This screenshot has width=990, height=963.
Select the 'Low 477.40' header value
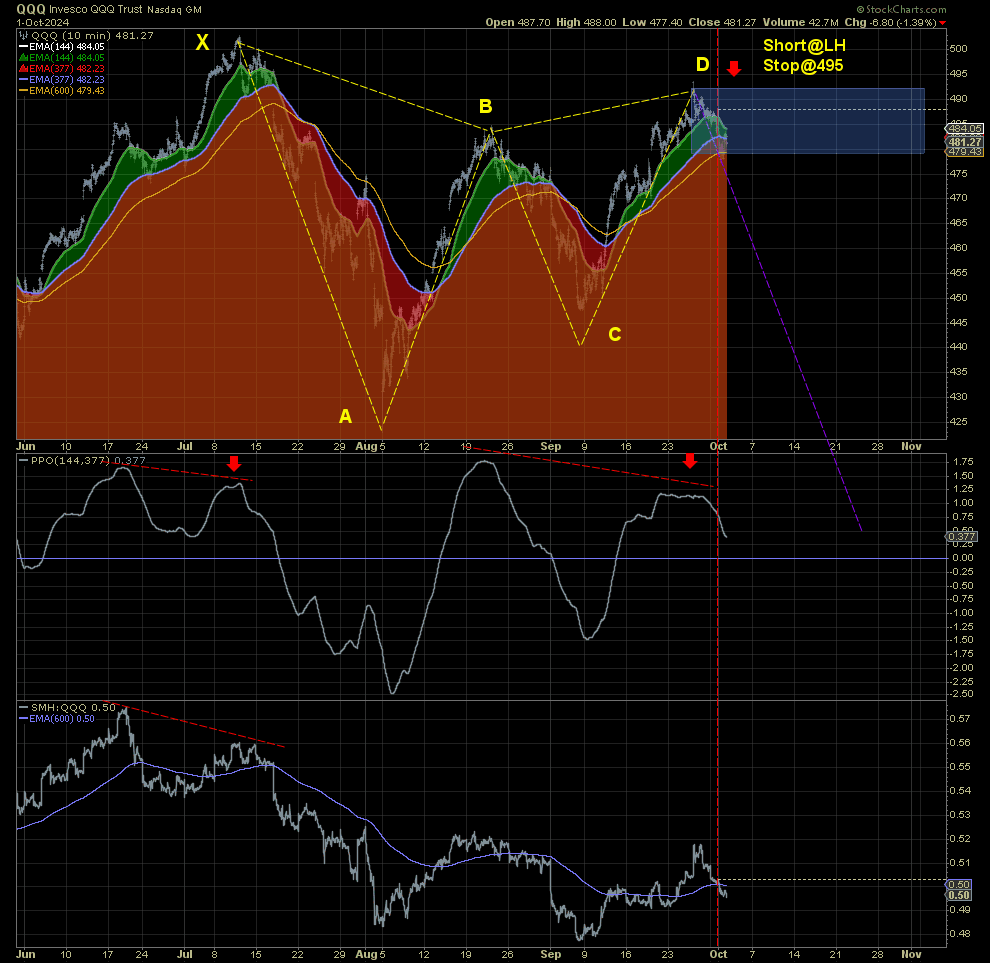(652, 22)
